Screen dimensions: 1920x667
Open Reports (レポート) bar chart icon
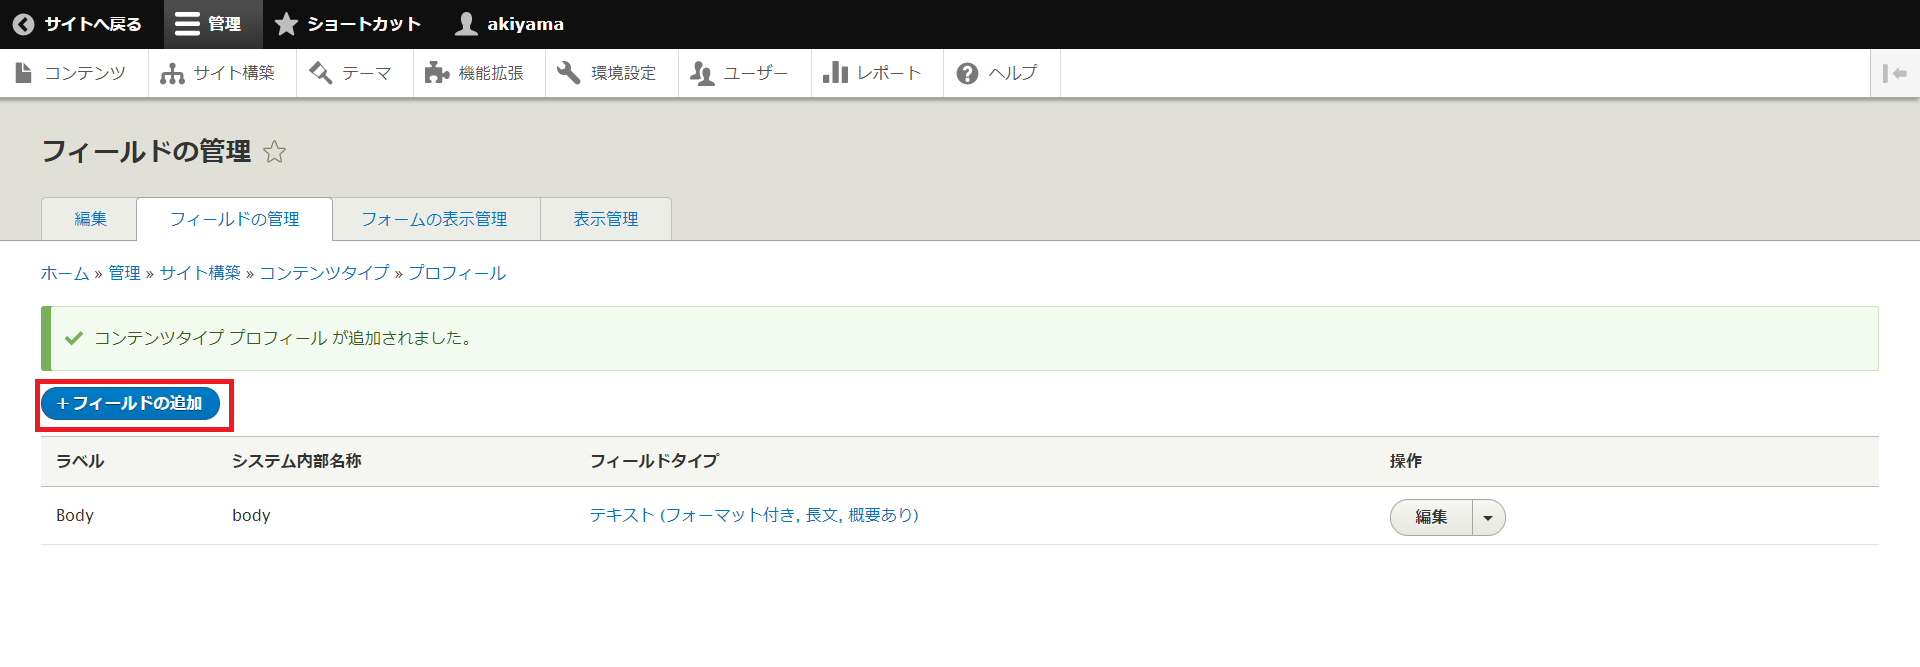(x=835, y=73)
